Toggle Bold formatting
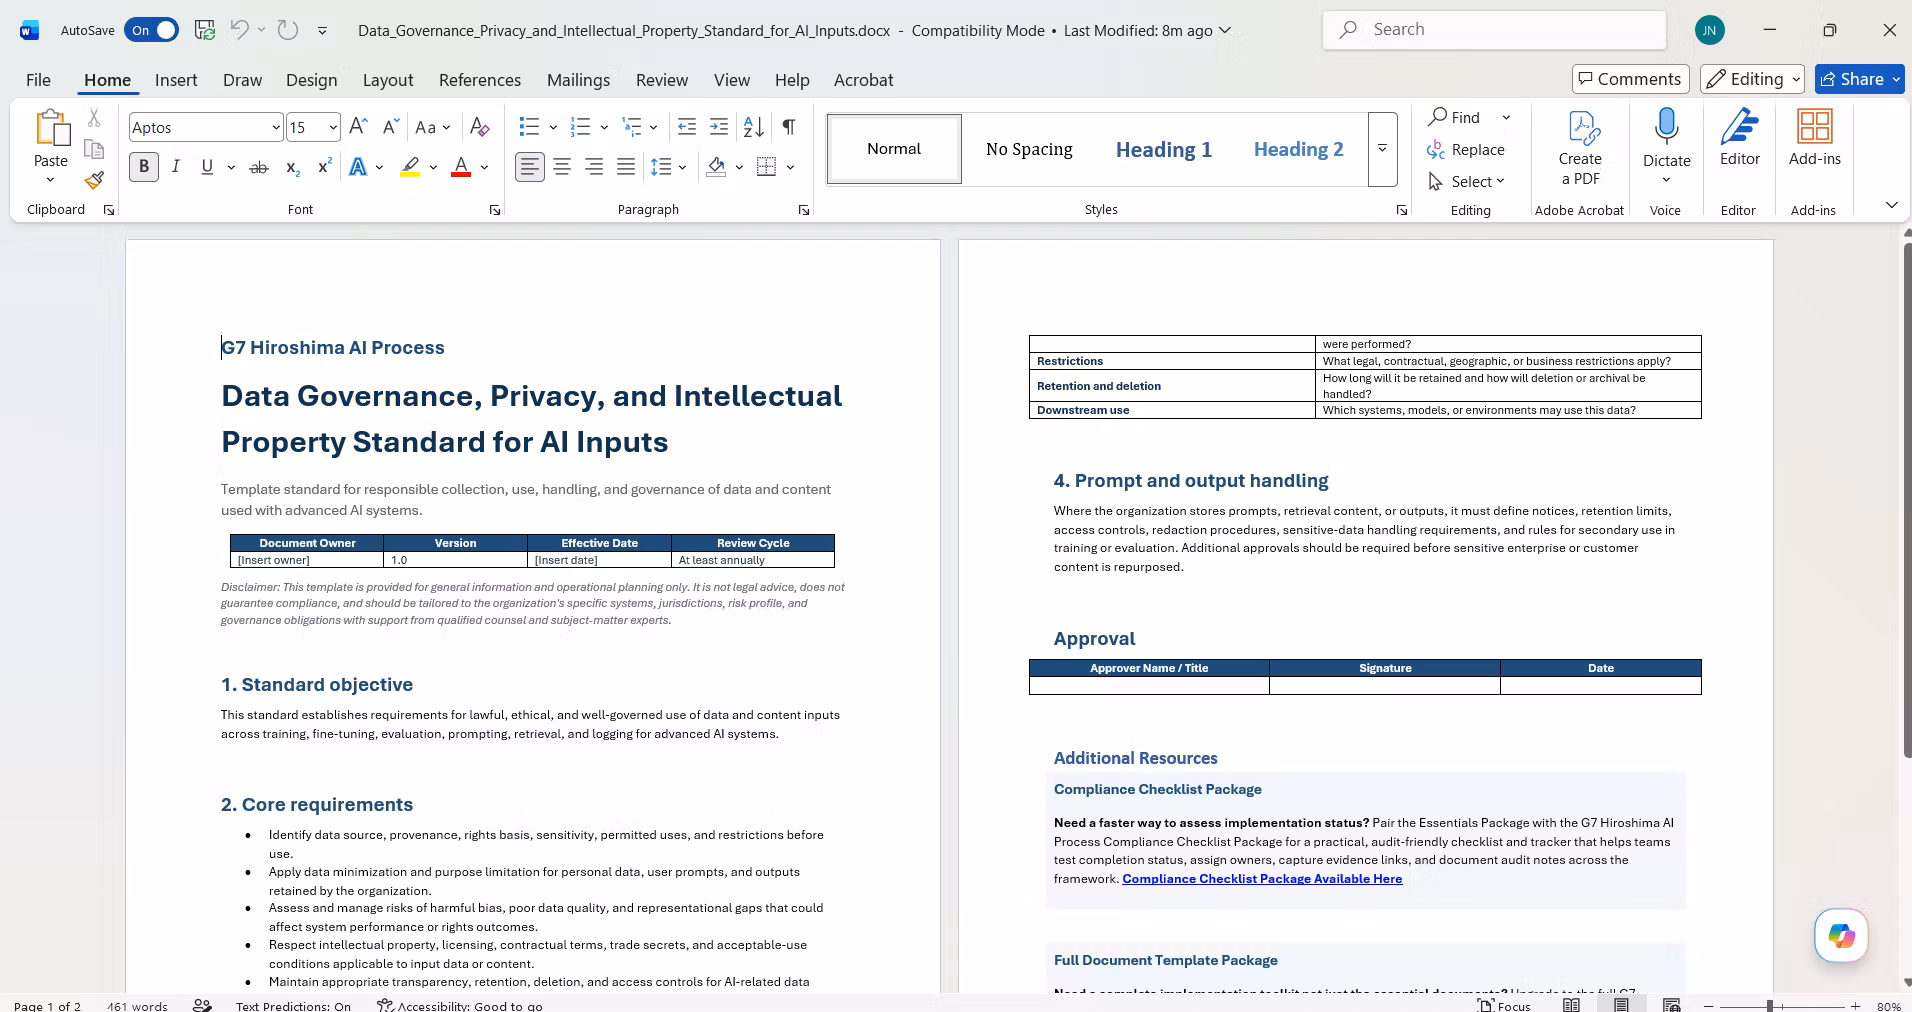This screenshot has height=1012, width=1912. [144, 167]
